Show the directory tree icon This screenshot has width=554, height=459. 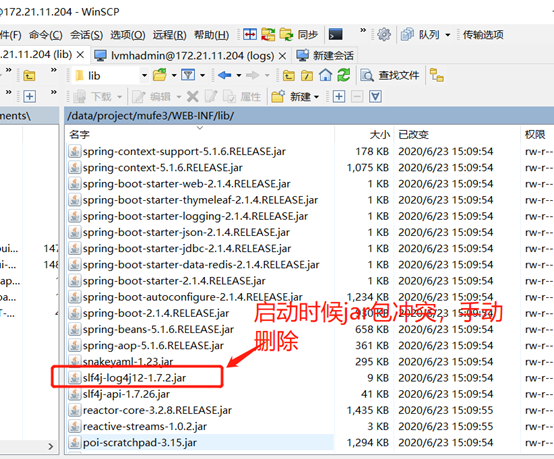click(x=437, y=75)
